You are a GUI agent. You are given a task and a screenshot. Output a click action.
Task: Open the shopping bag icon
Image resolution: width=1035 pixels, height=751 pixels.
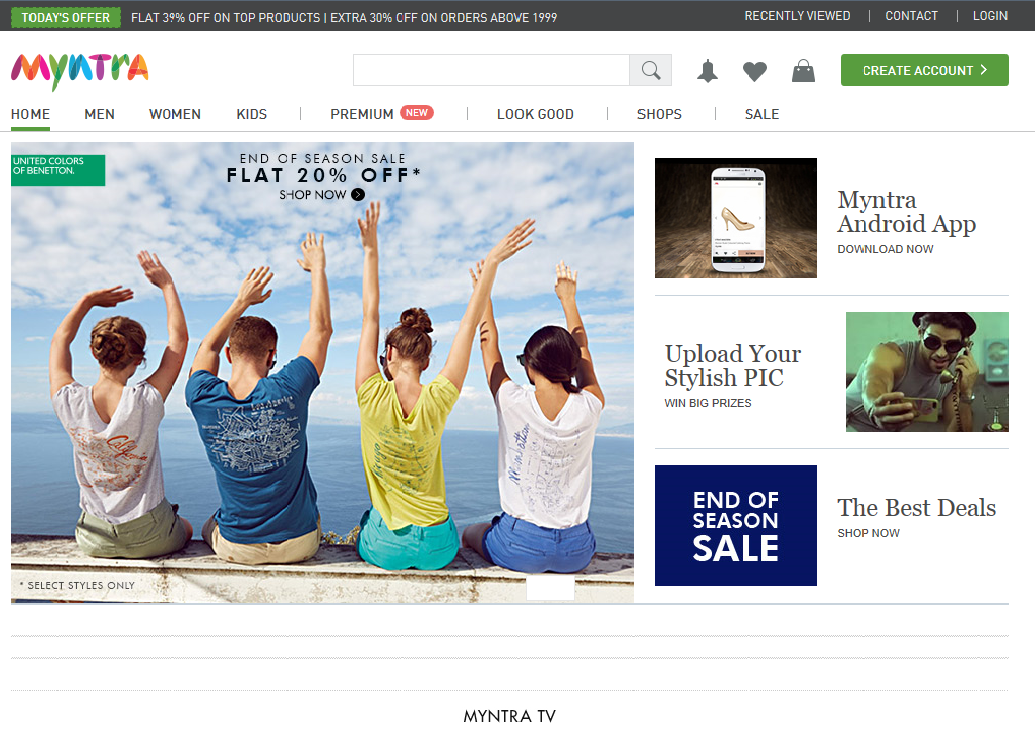click(x=803, y=71)
